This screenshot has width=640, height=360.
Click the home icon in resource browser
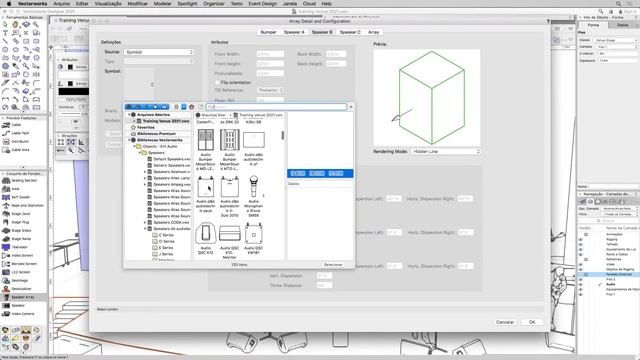191,107
